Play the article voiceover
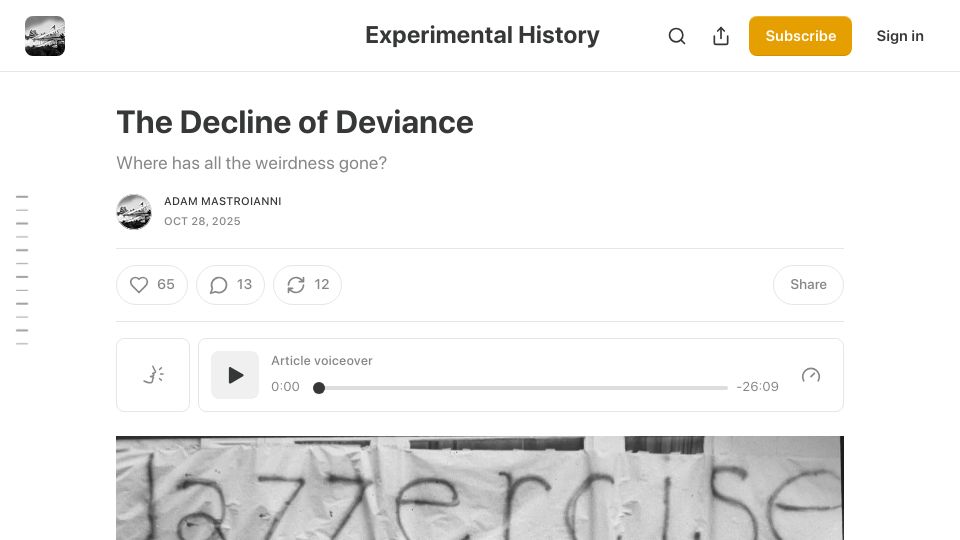 pyautogui.click(x=235, y=375)
